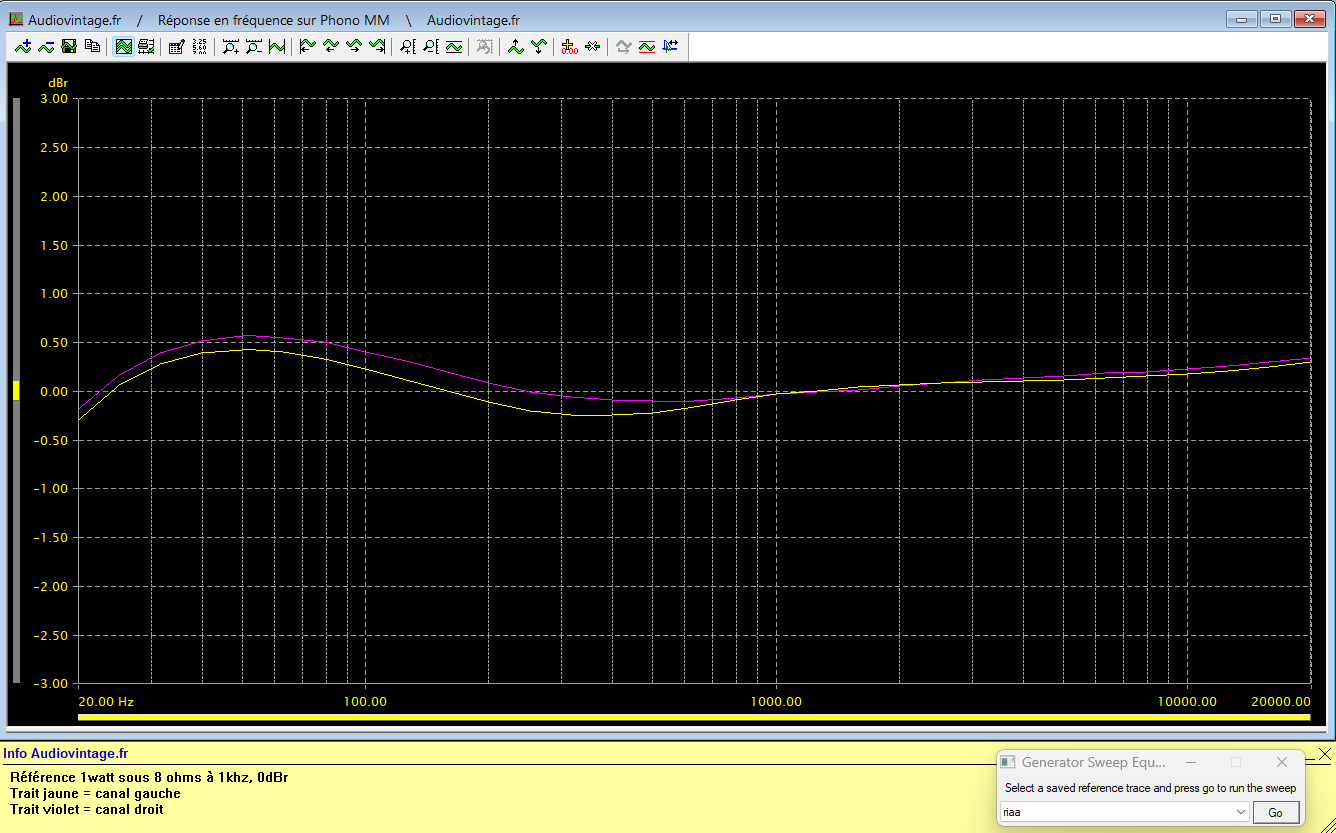This screenshot has height=833, width=1336.
Task: Click the cursor marker 0.00 icon
Action: coord(569,46)
